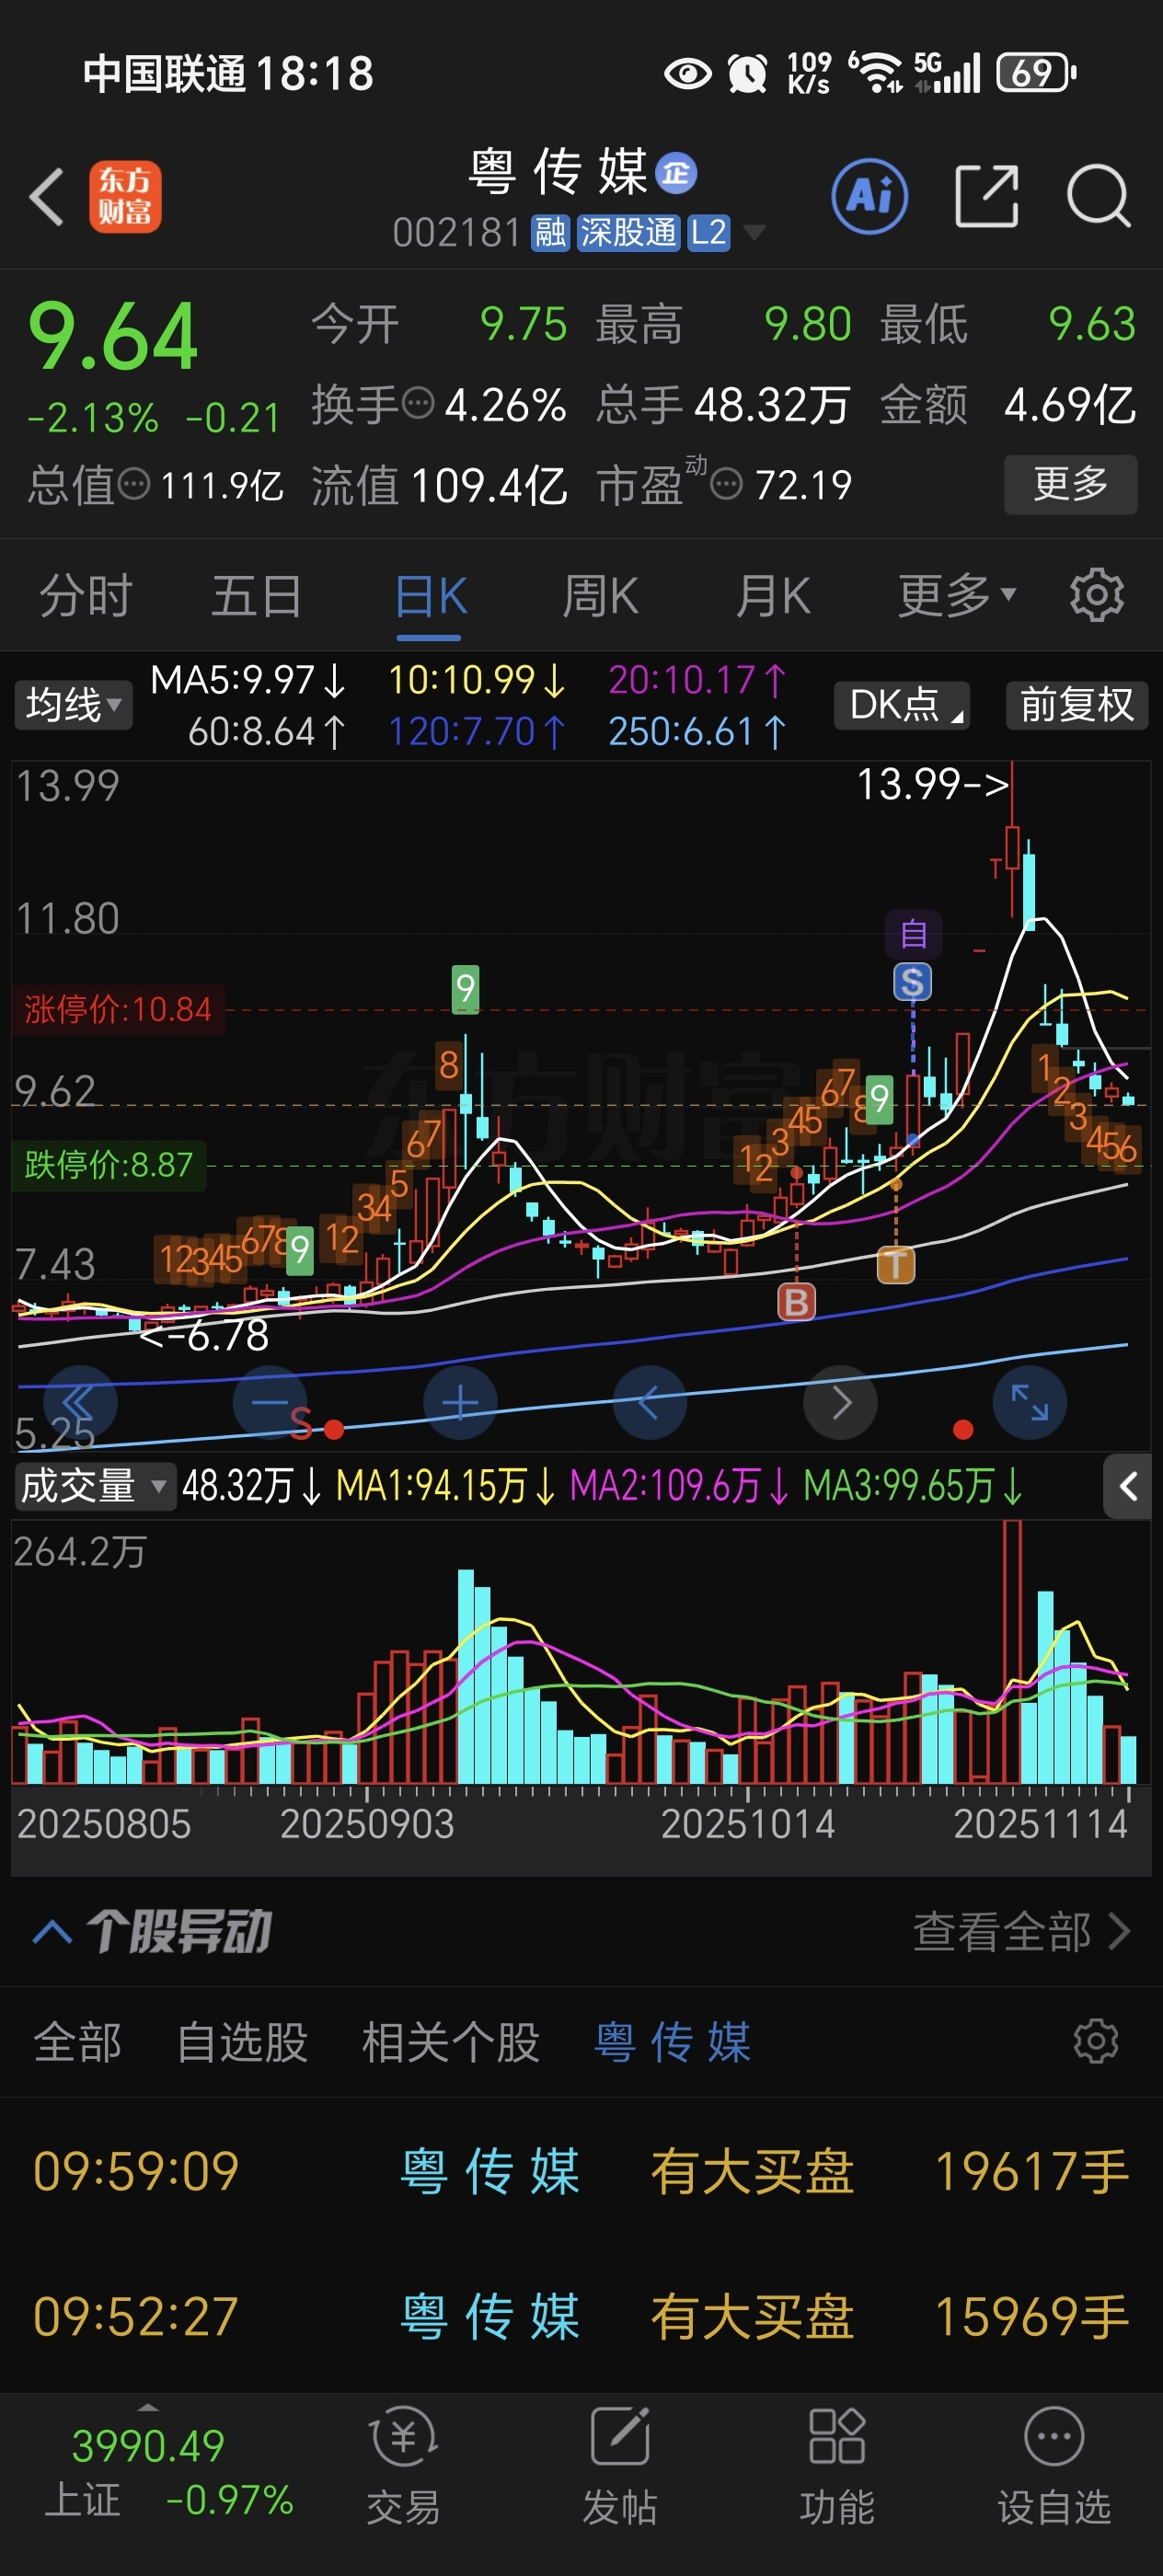Tap the 自 marker on chart
The height and width of the screenshot is (2576, 1163).
(x=913, y=934)
